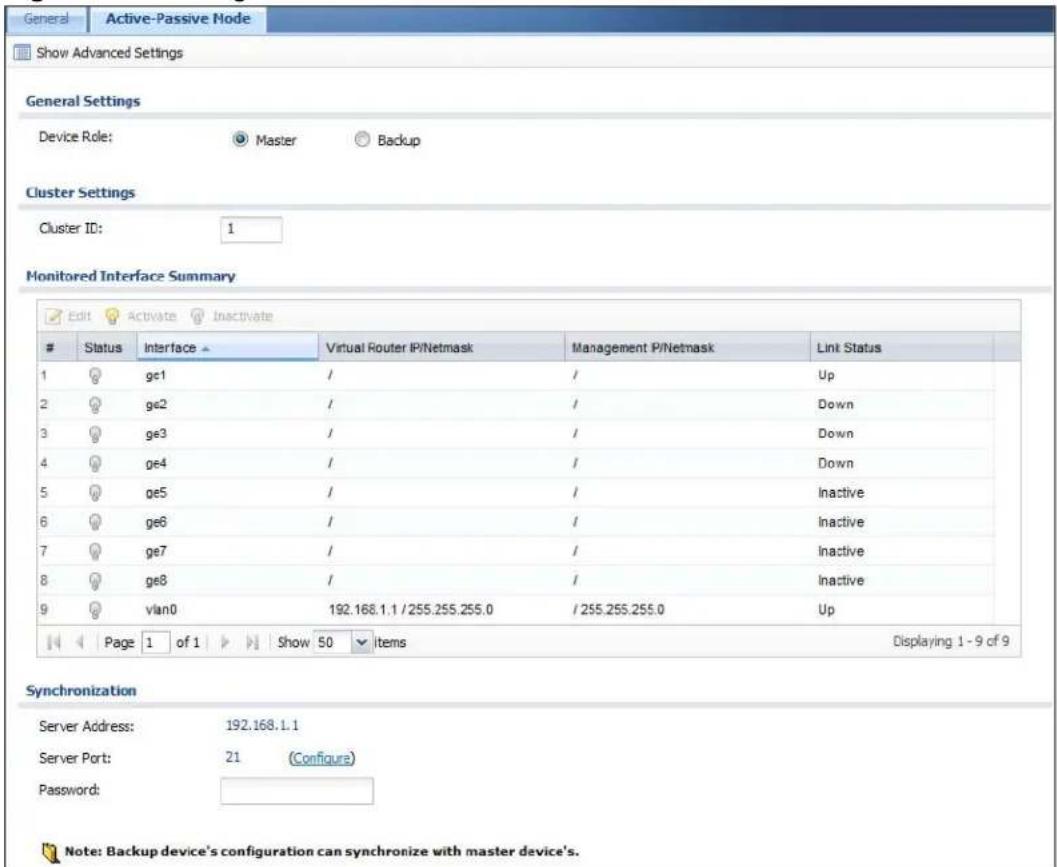Click the Edit button label
Screen dimensions: 1057x867
(x=79, y=316)
